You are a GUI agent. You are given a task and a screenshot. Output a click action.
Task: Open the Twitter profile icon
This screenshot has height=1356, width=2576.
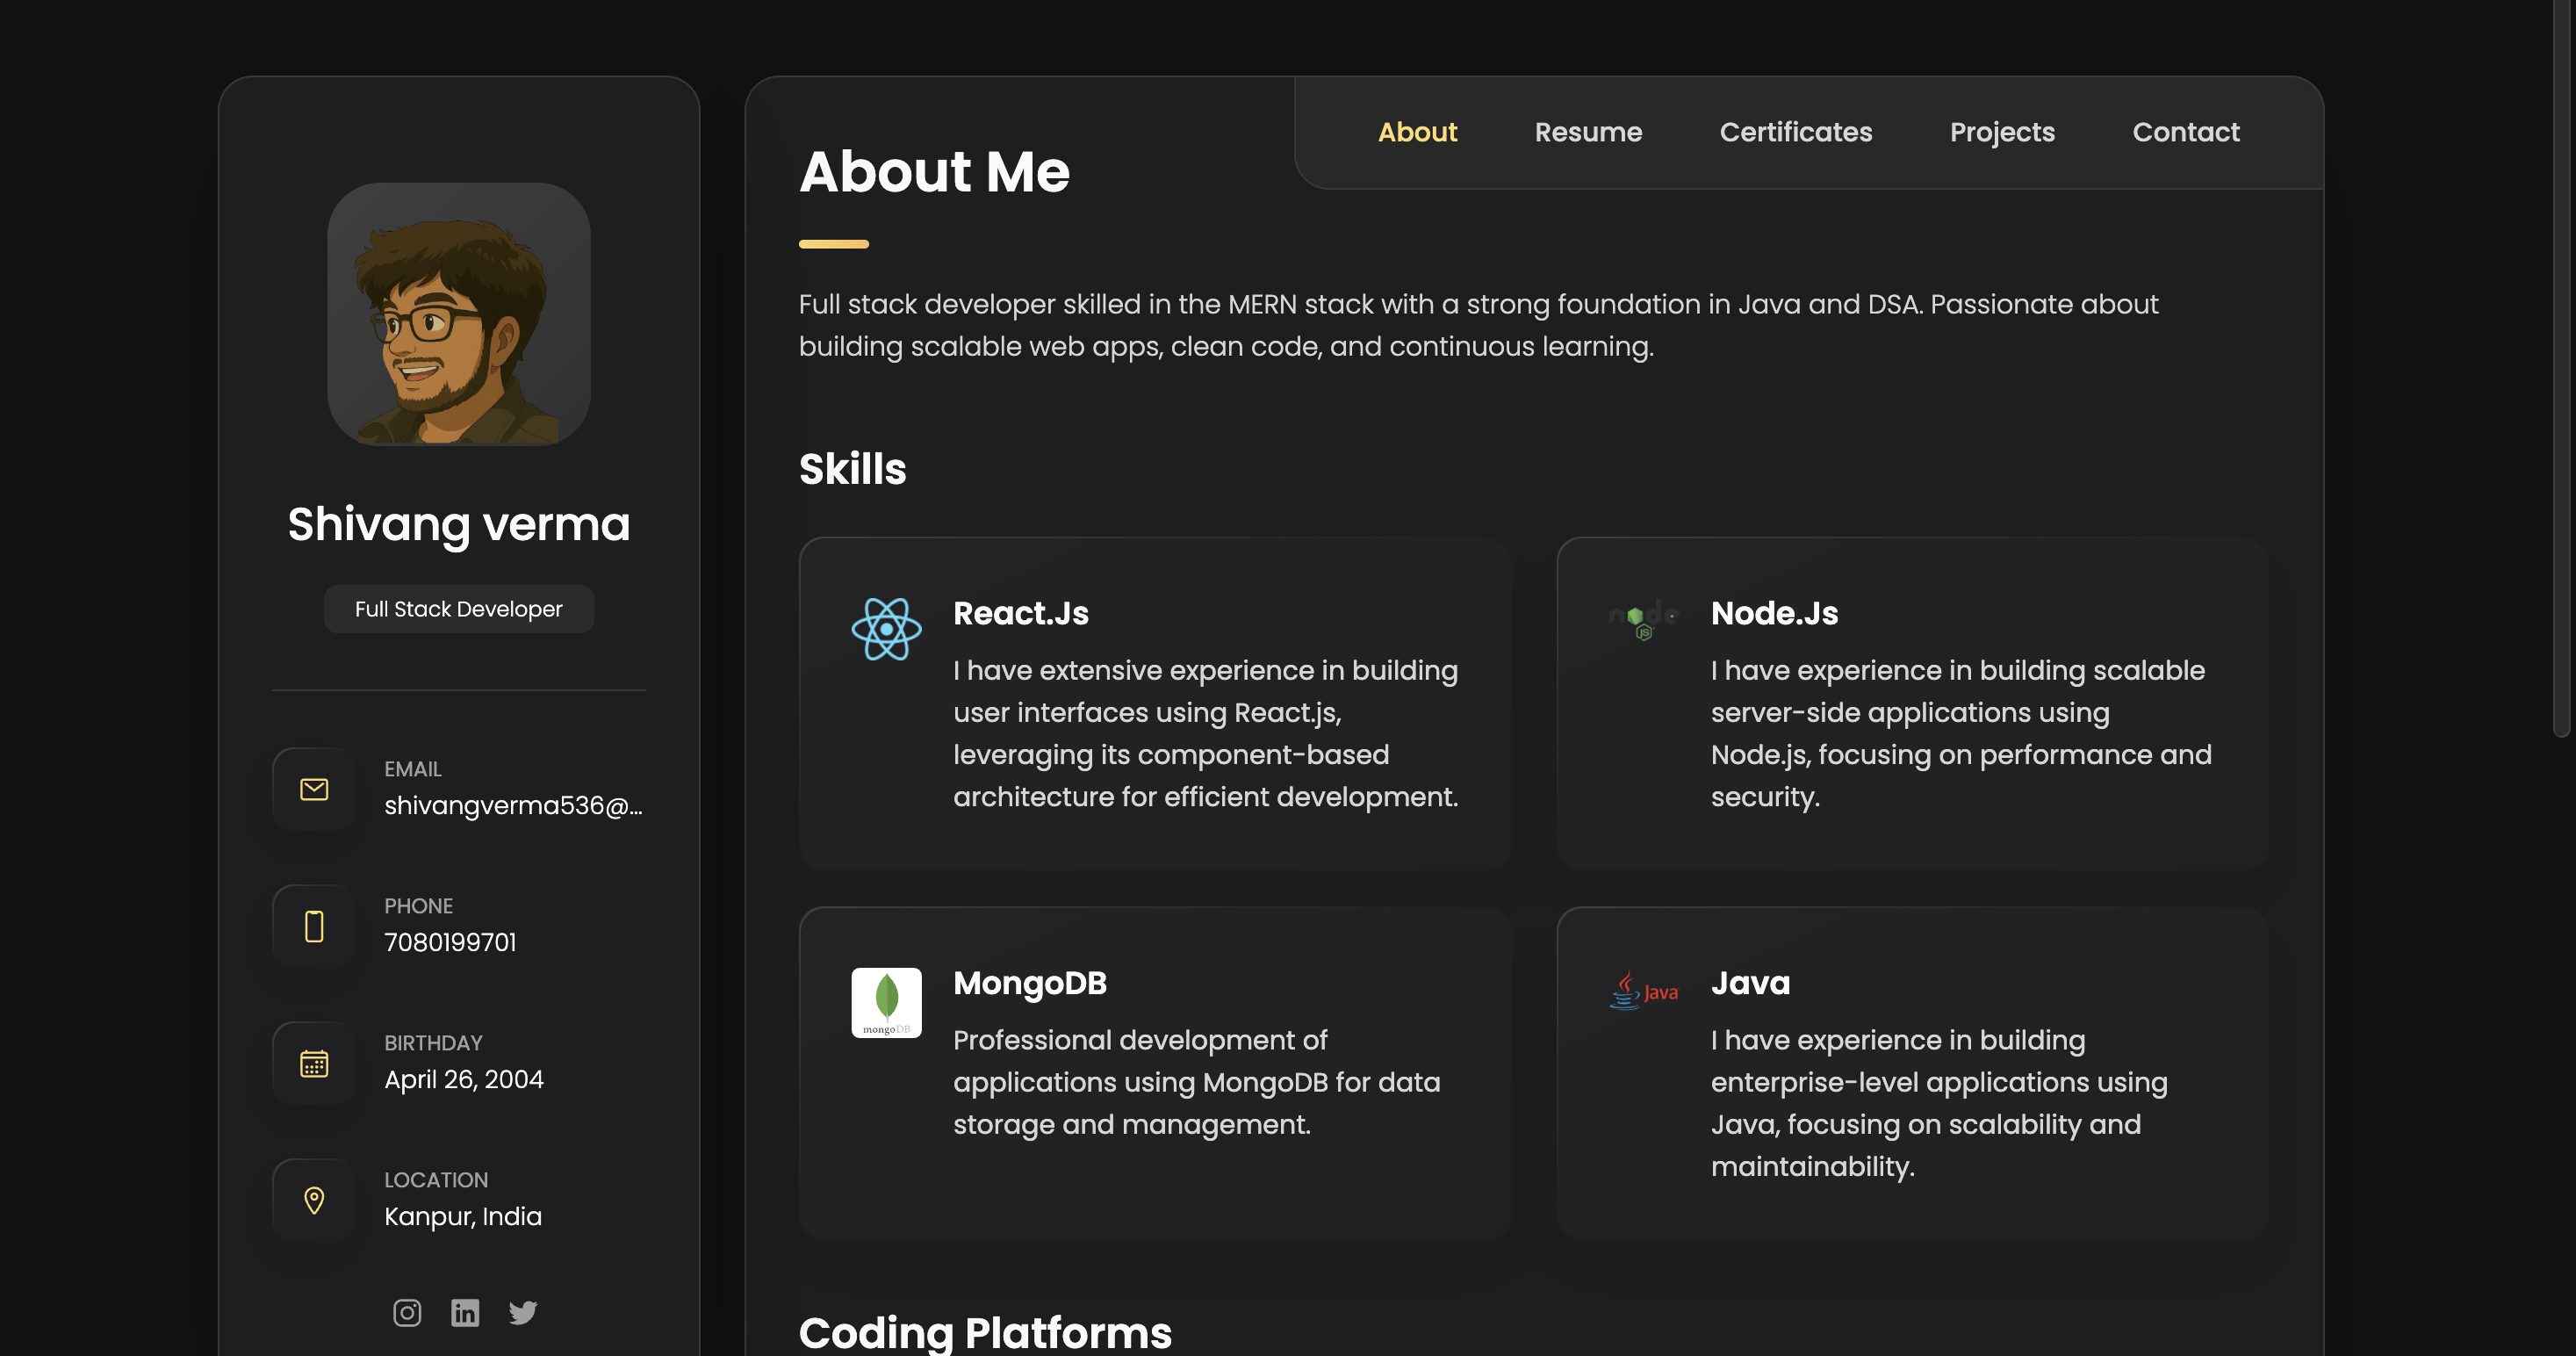pos(523,1312)
